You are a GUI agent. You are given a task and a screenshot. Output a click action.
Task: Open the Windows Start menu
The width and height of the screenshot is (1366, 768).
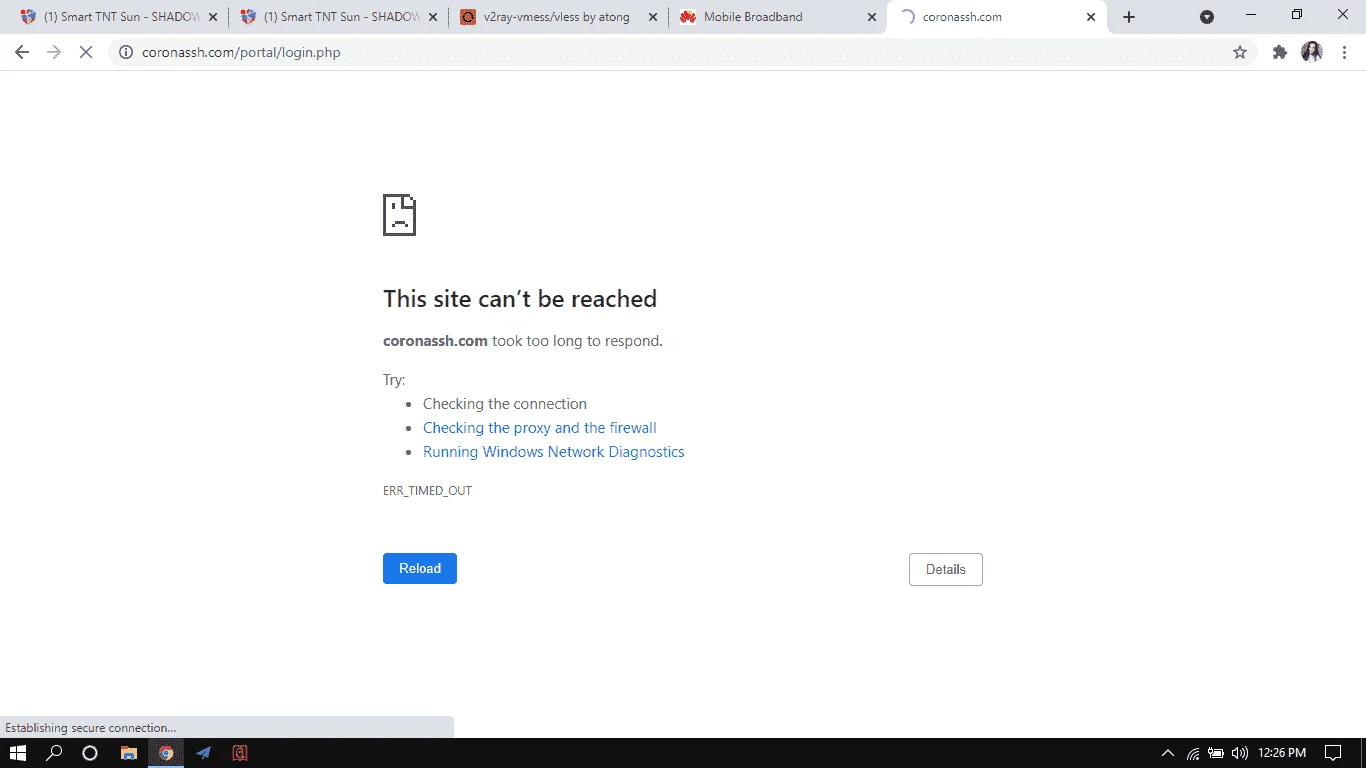18,753
